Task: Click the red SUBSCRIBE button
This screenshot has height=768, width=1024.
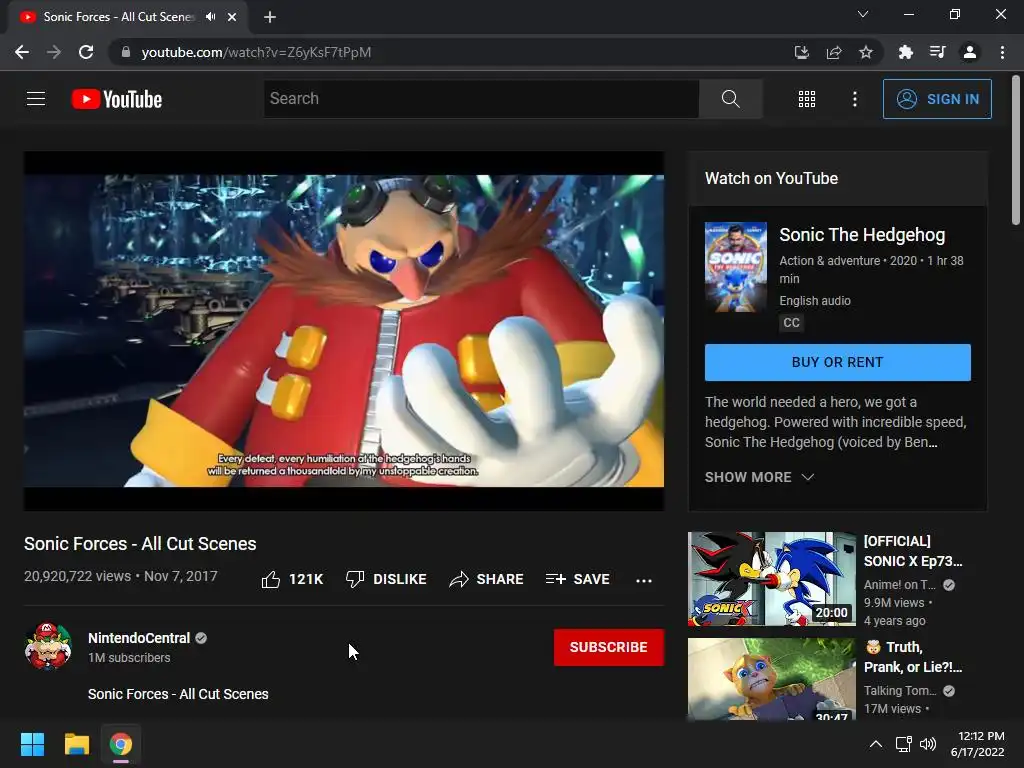Action: [x=609, y=647]
